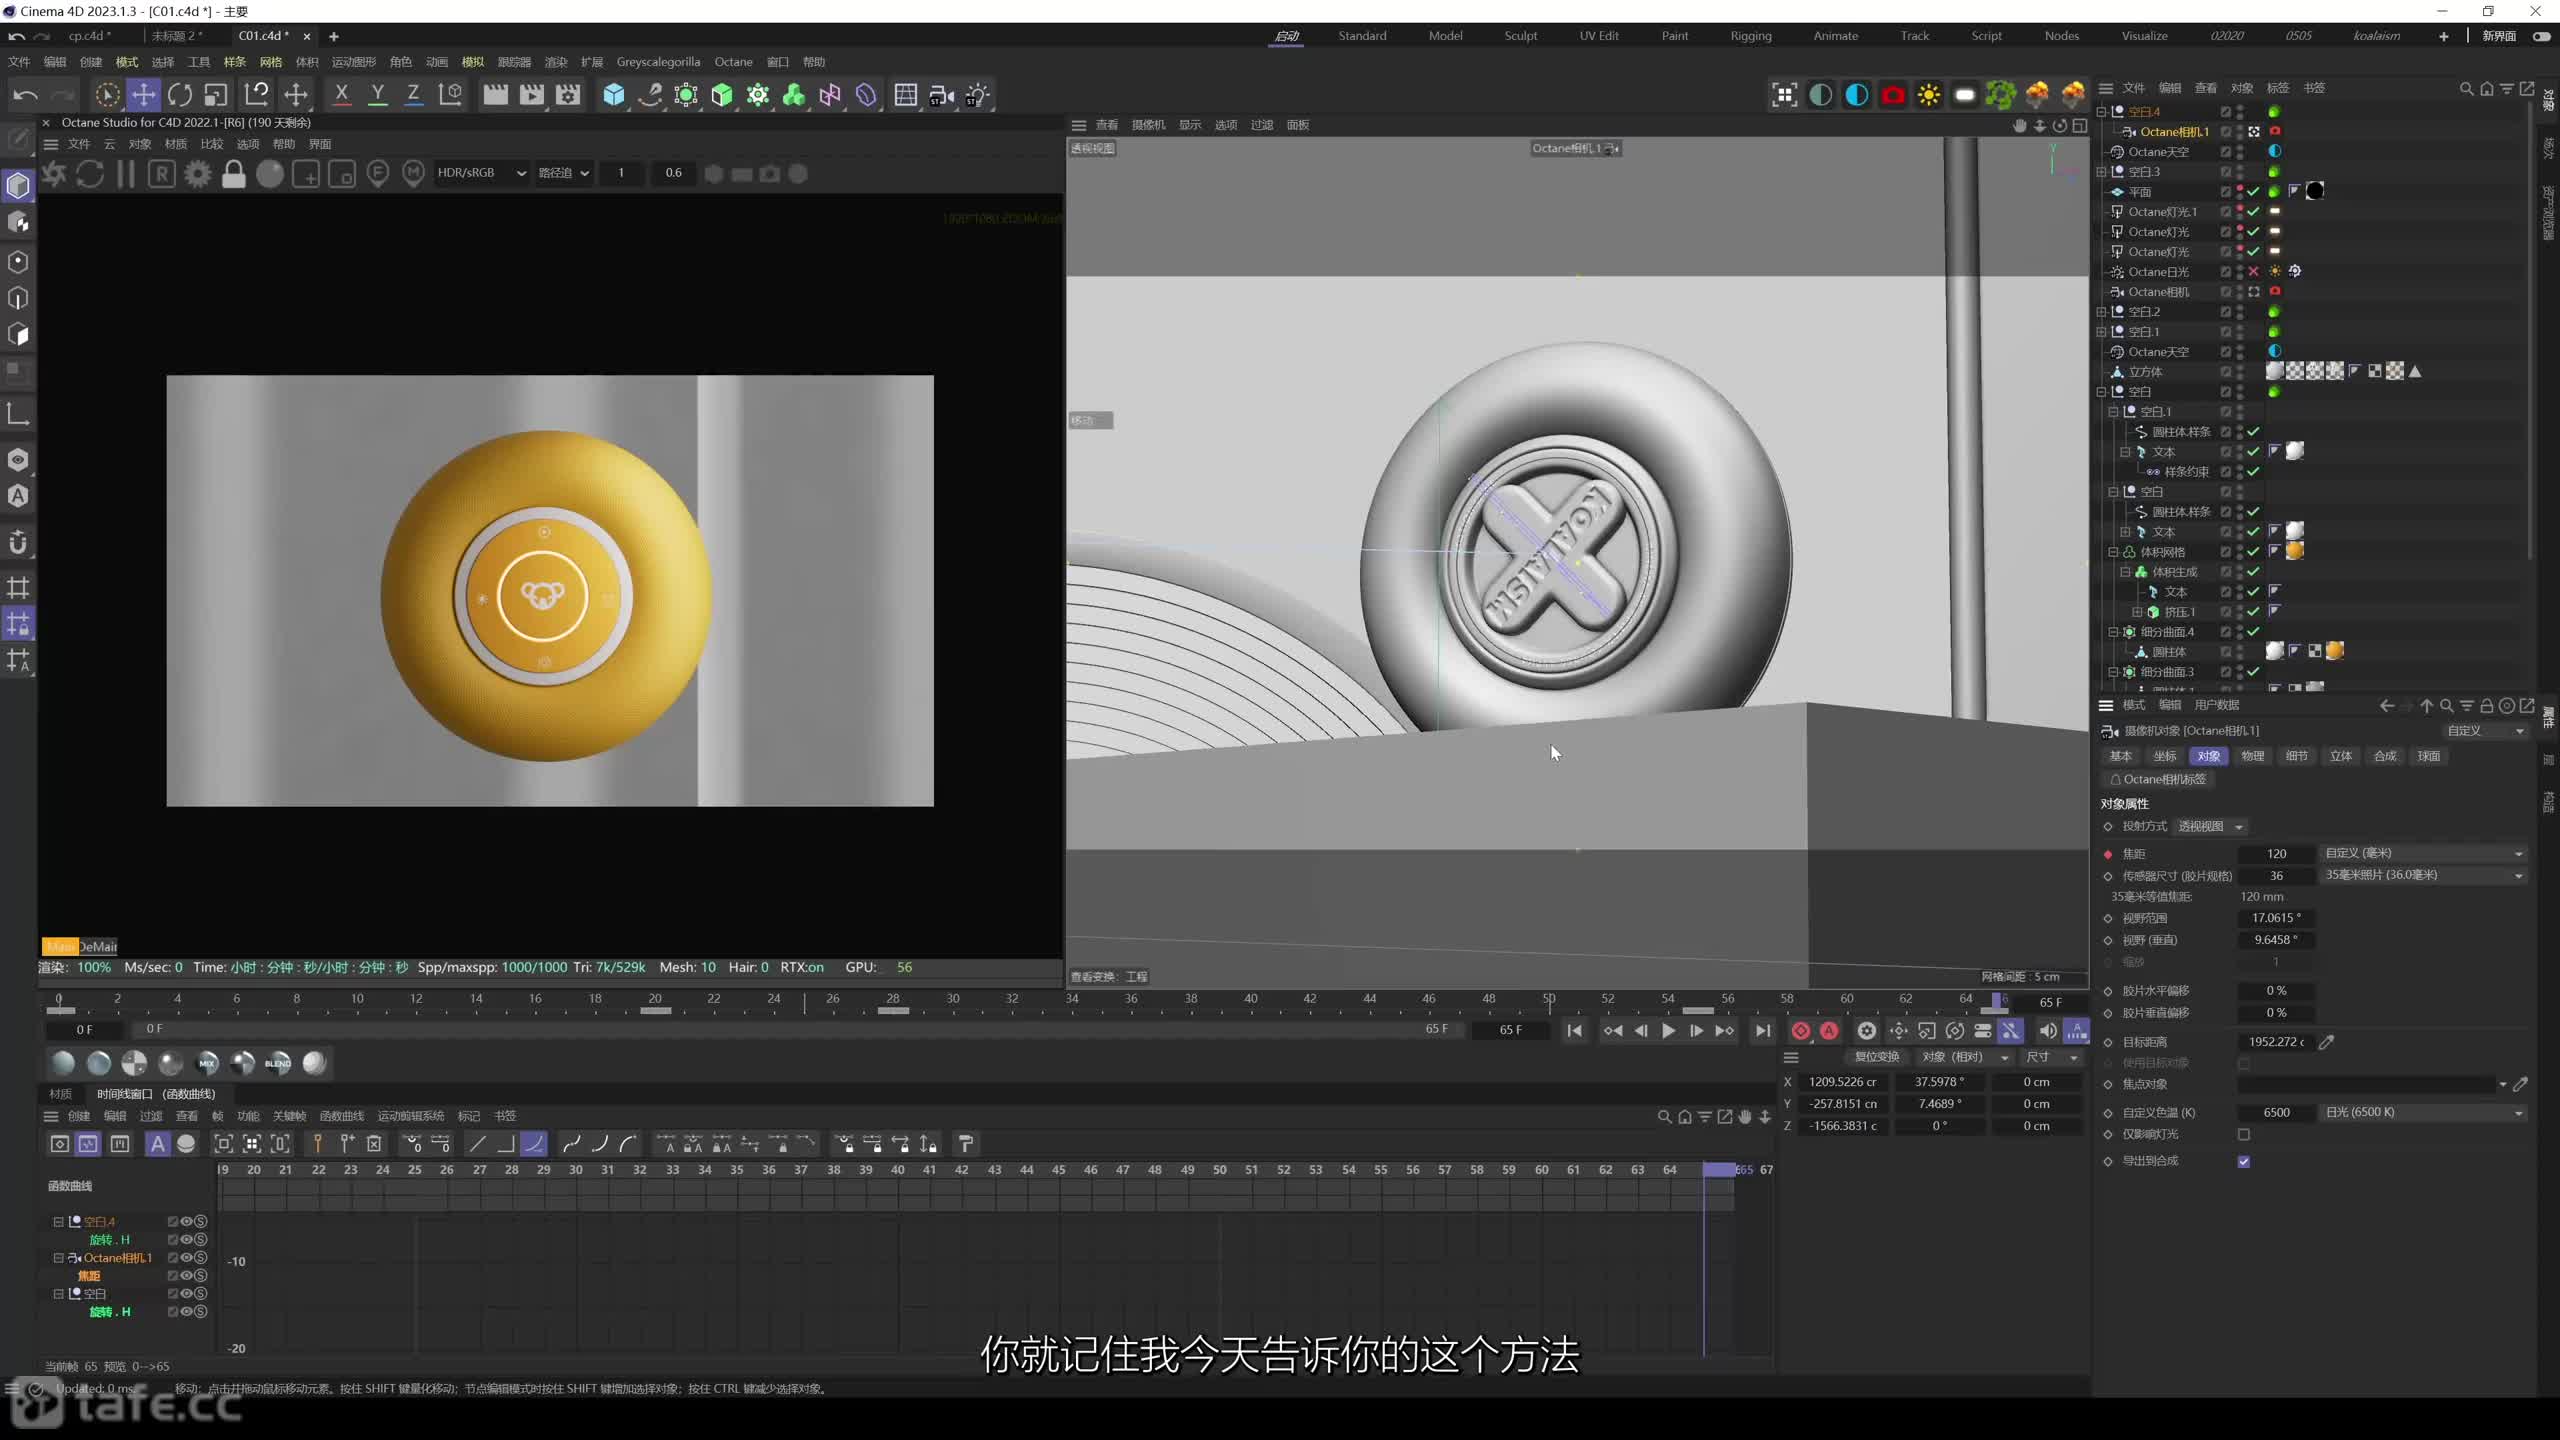This screenshot has height=1440, width=2560.
Task: Add a light object
Action: click(978, 95)
